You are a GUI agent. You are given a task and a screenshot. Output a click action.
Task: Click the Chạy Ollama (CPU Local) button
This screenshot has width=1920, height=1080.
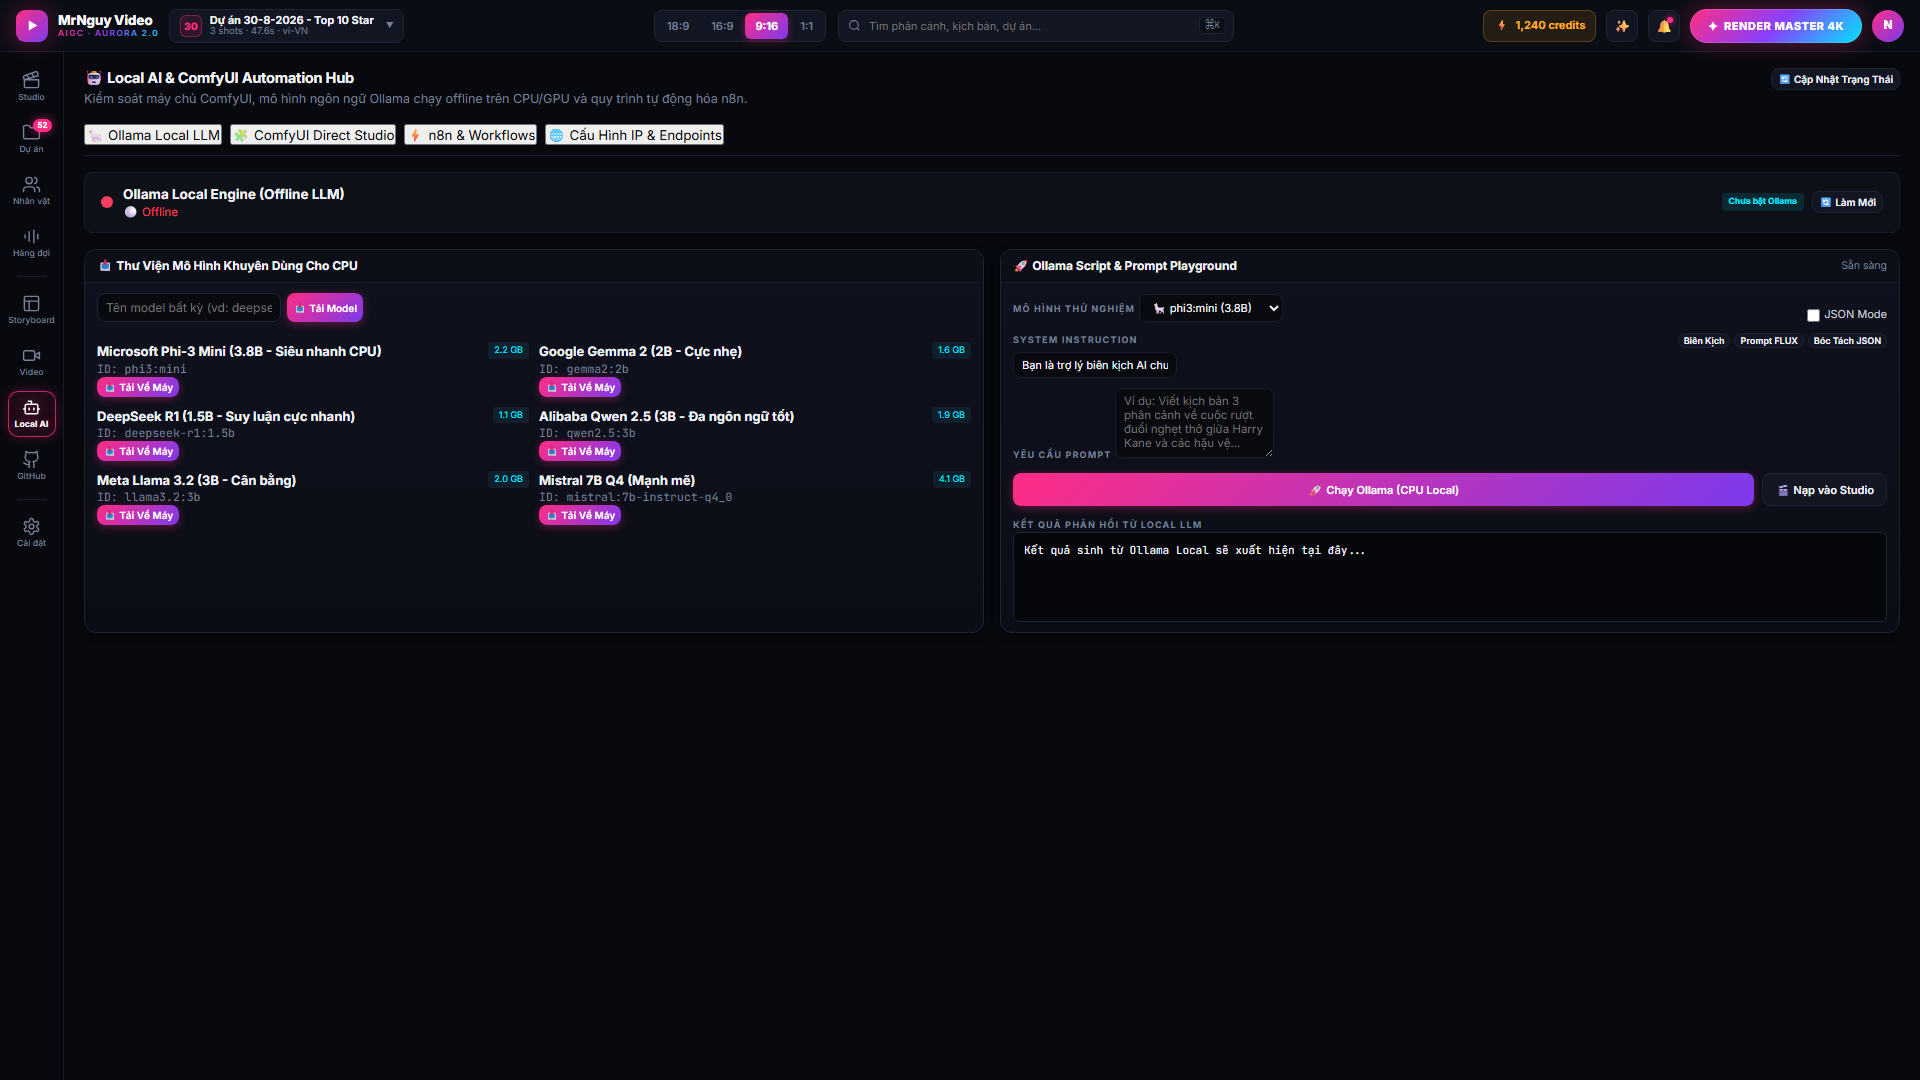[x=1383, y=490]
